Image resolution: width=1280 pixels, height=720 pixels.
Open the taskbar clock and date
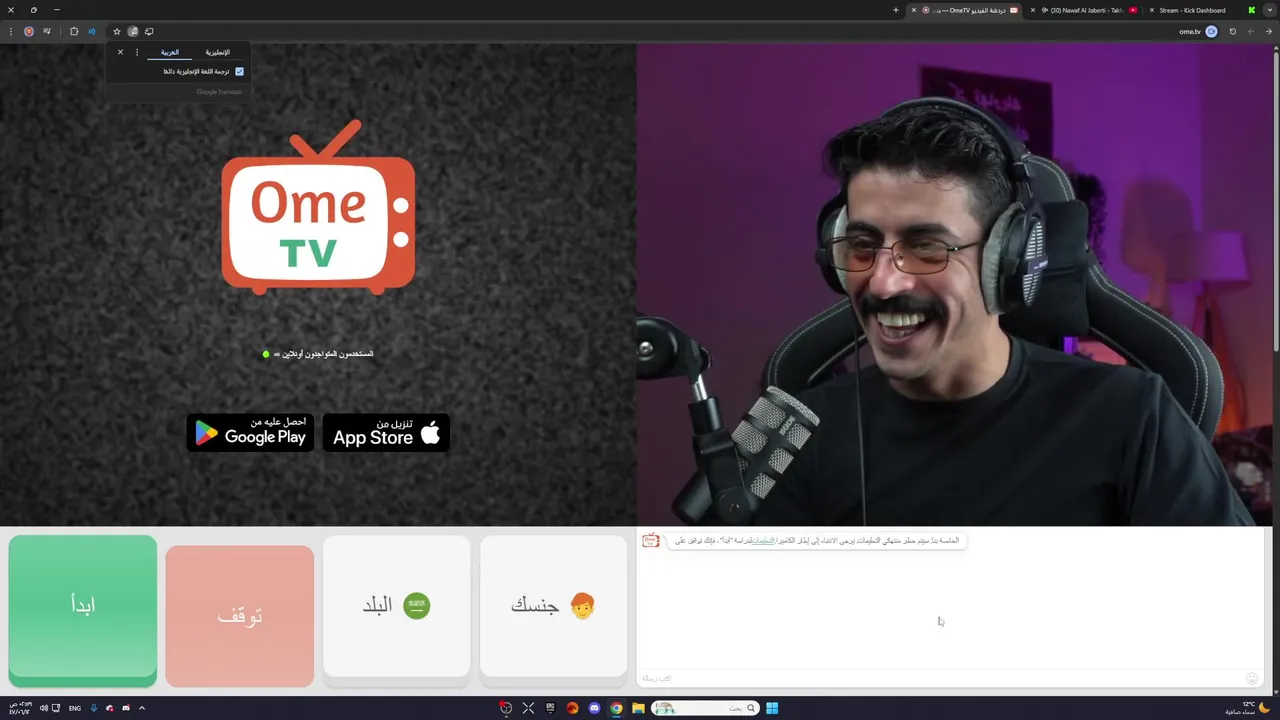click(x=20, y=708)
